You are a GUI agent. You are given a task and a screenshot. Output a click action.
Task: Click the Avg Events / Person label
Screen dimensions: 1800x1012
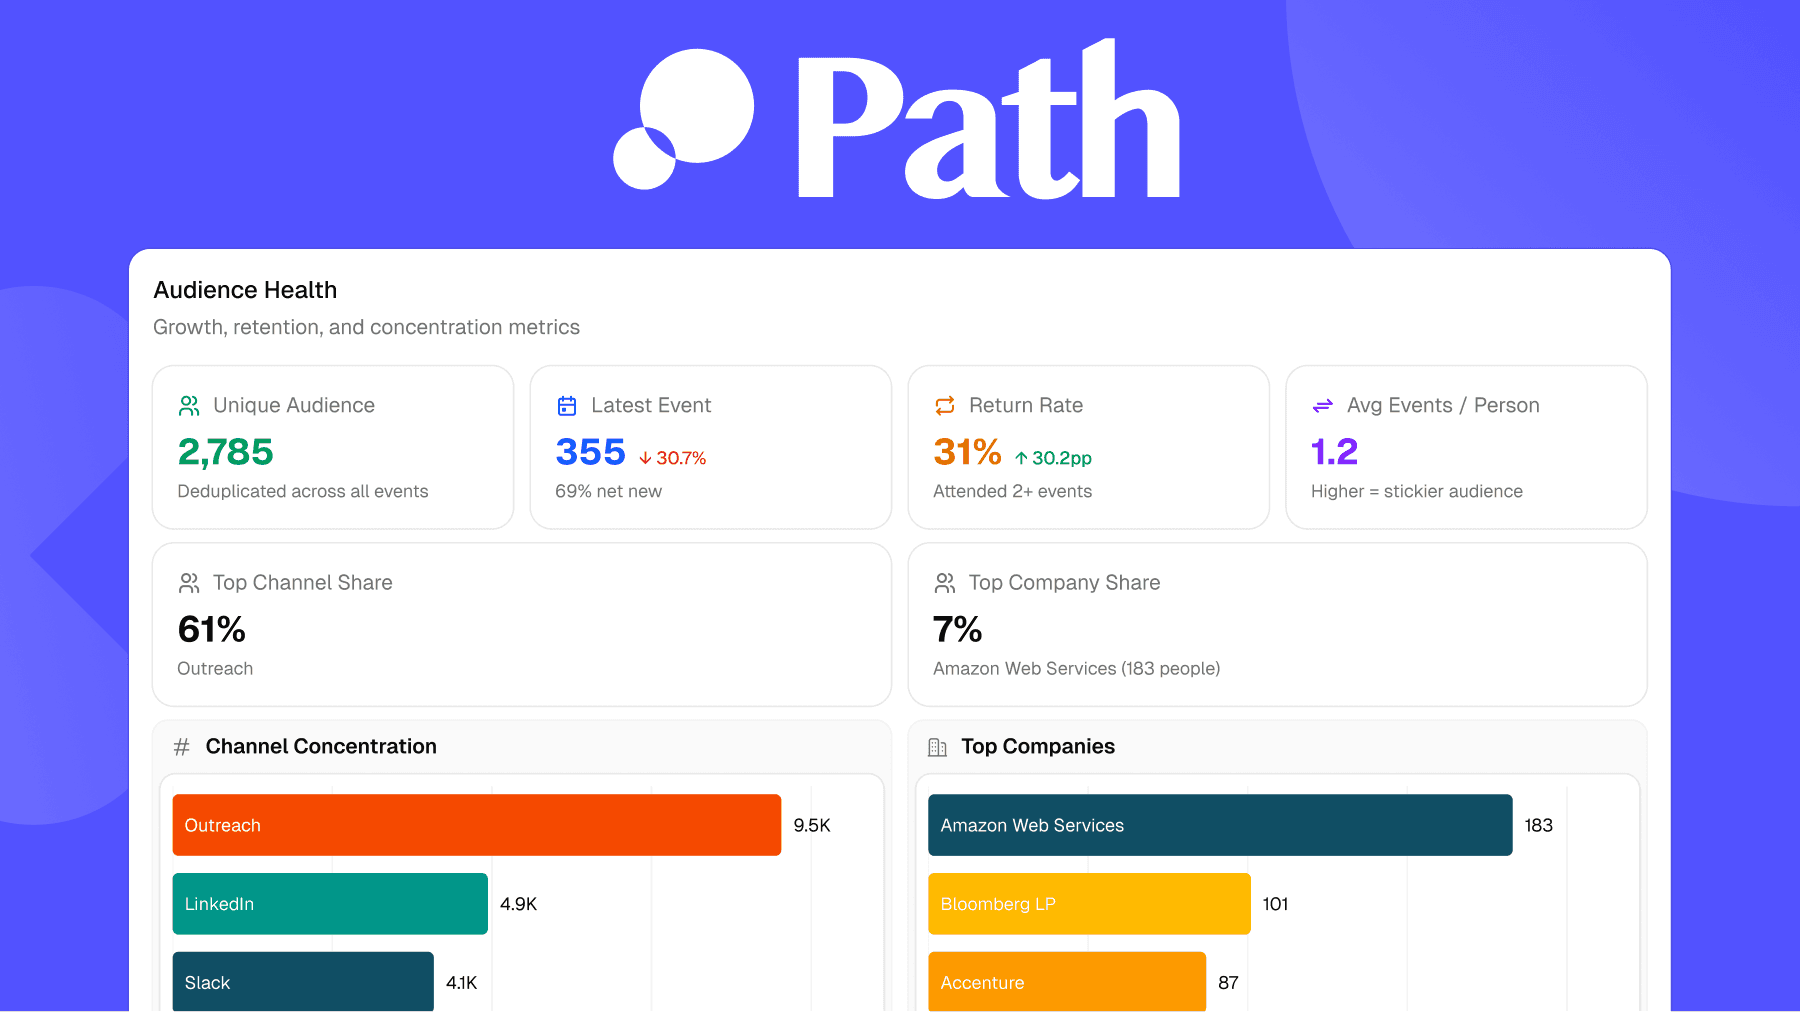(x=1443, y=405)
